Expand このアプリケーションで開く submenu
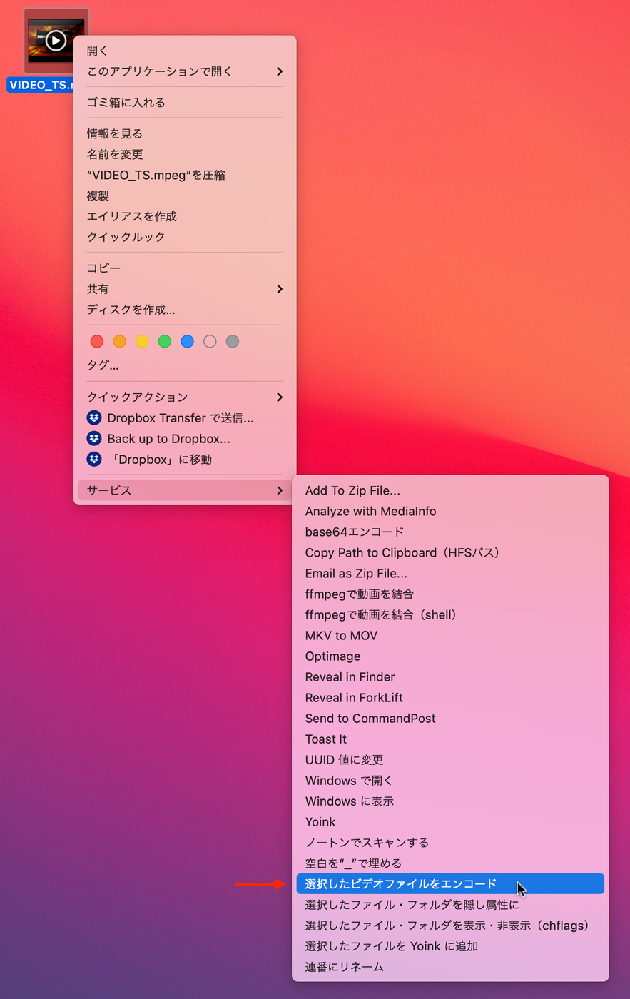 [185, 71]
